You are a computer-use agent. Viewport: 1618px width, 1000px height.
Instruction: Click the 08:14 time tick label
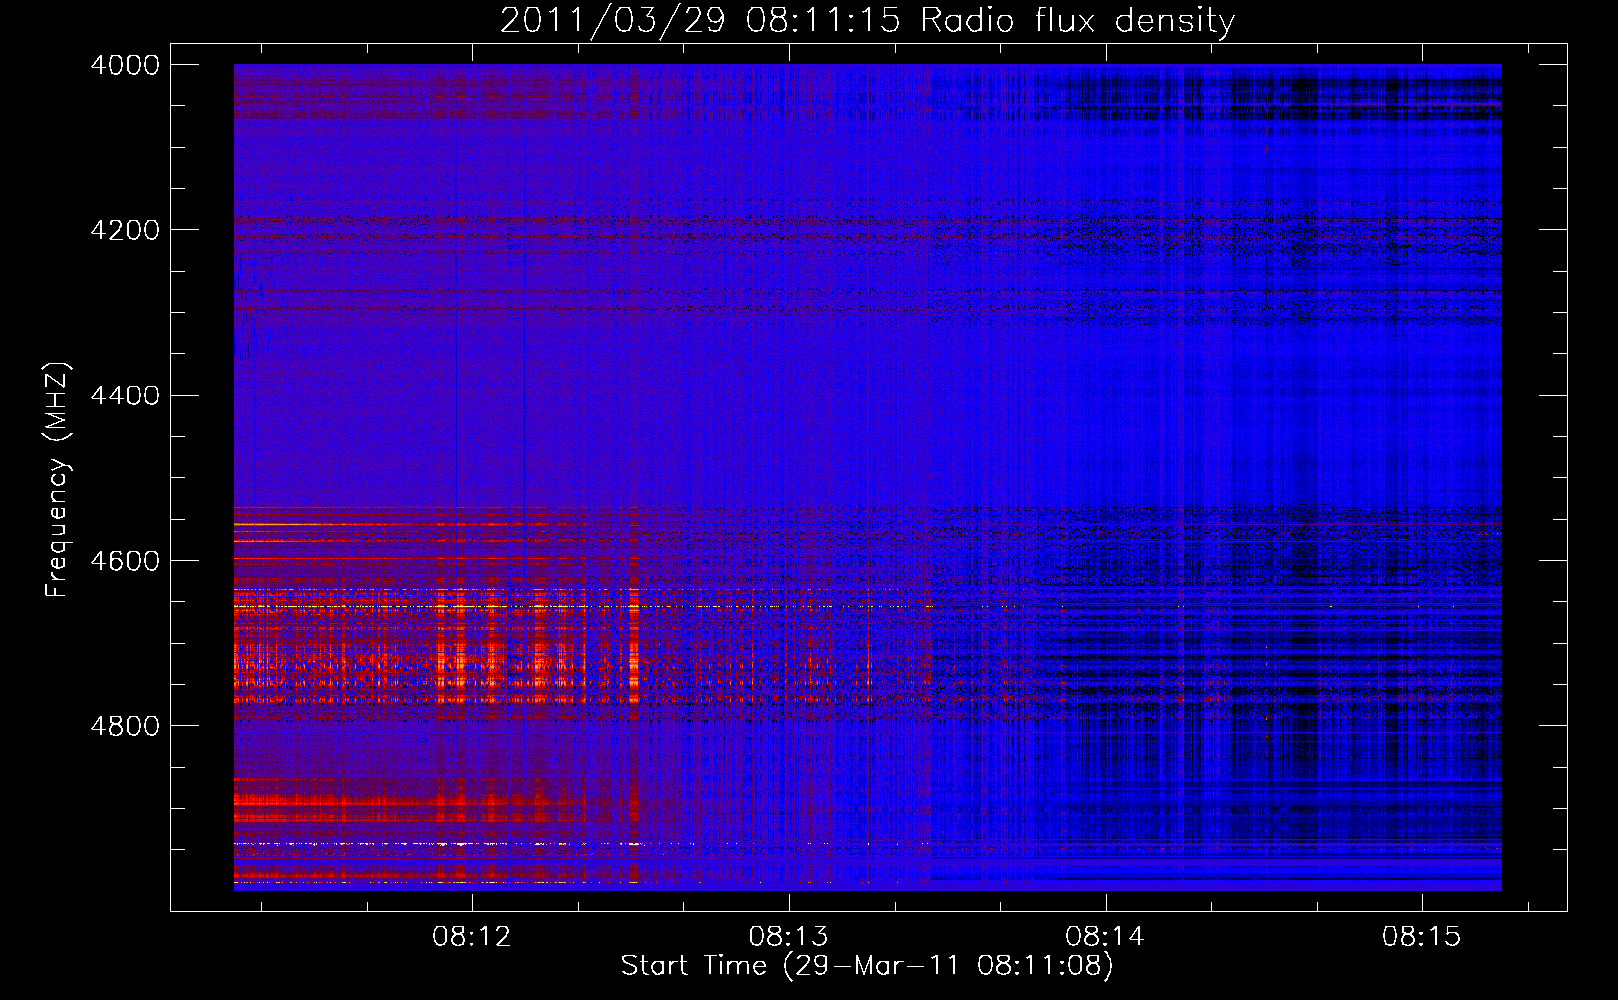coord(1105,937)
